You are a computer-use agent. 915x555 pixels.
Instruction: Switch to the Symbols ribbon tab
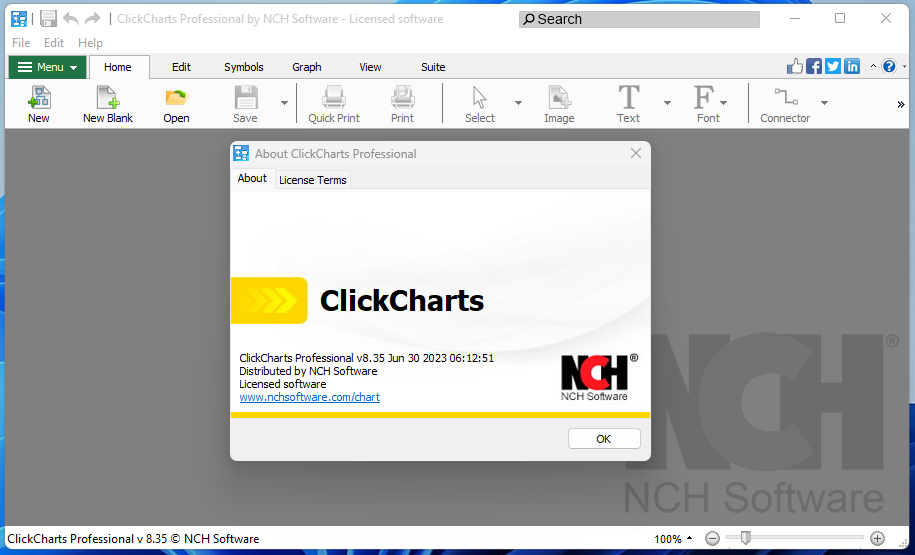[243, 67]
